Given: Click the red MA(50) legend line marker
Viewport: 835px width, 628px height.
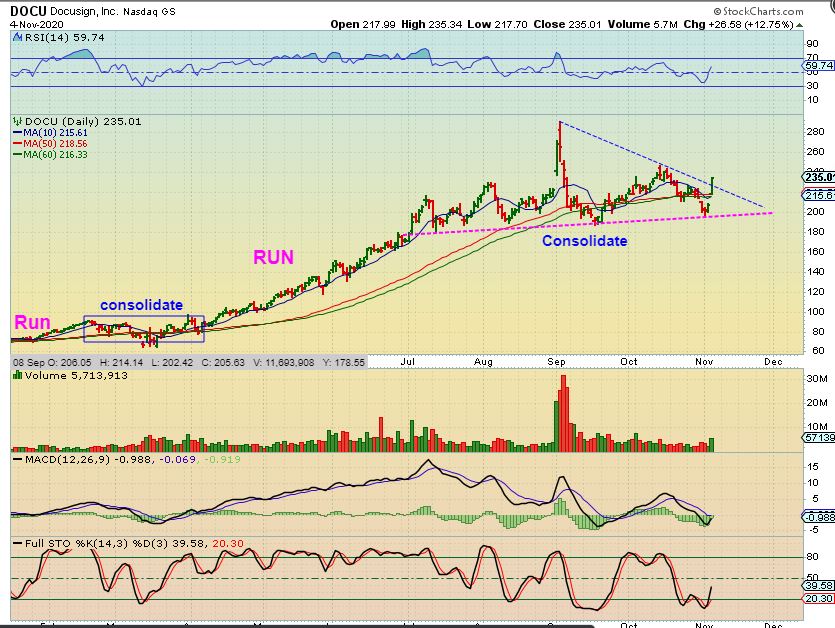Looking at the screenshot, I should tap(18, 144).
